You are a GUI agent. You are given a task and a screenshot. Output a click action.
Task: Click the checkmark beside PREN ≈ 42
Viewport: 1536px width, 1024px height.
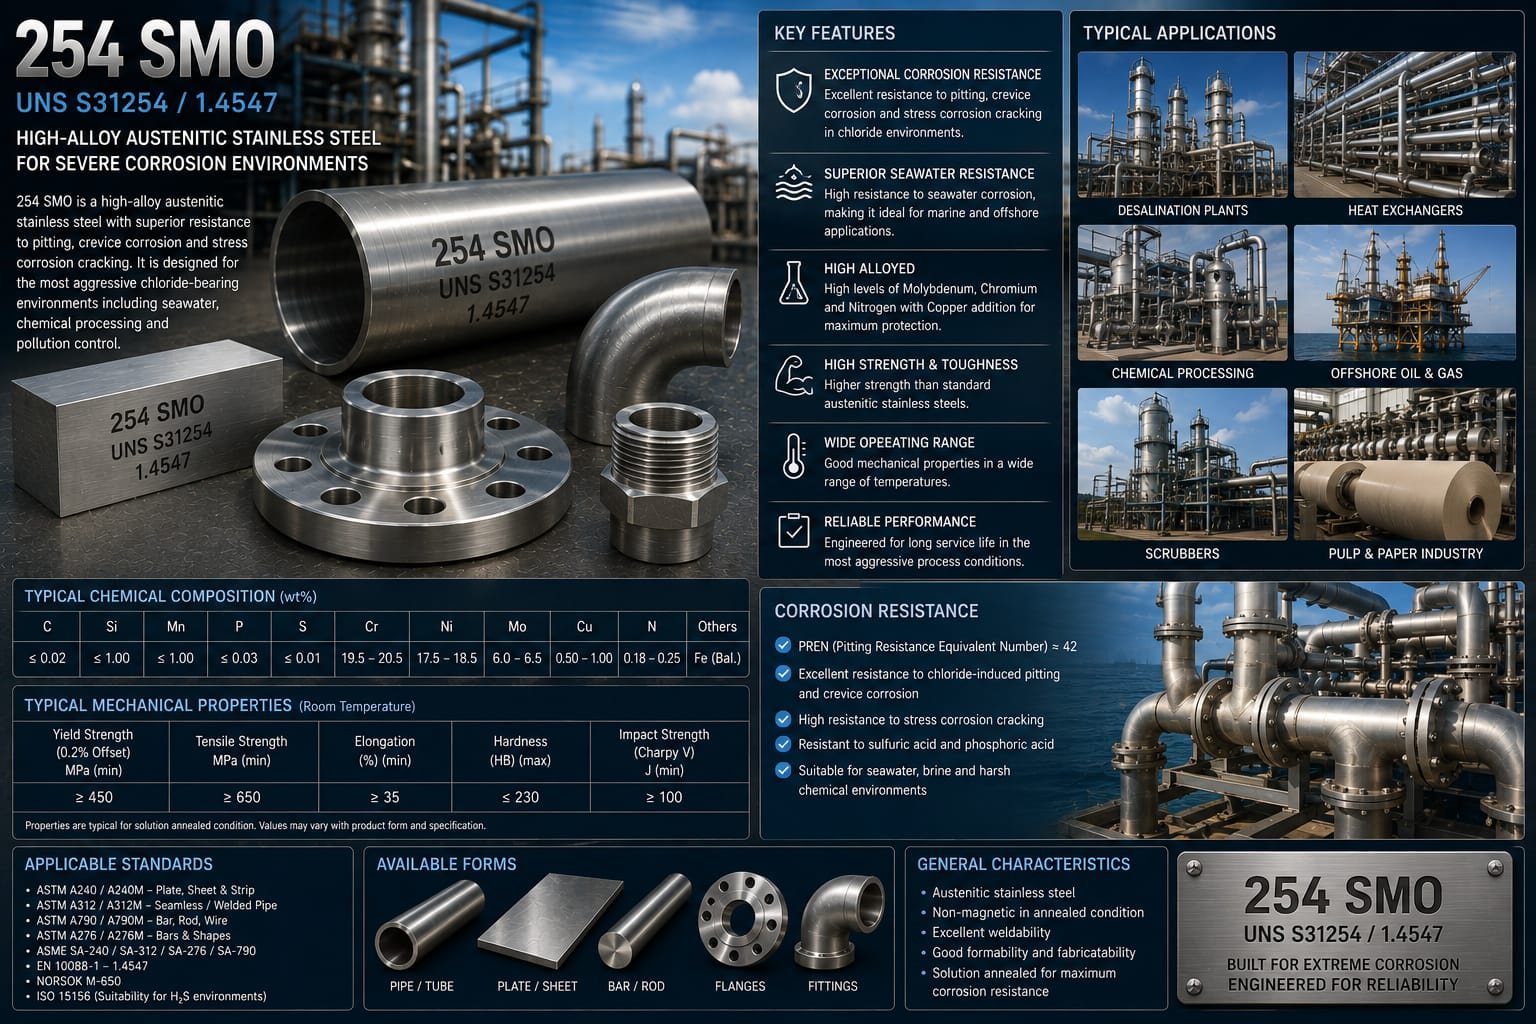(x=783, y=646)
